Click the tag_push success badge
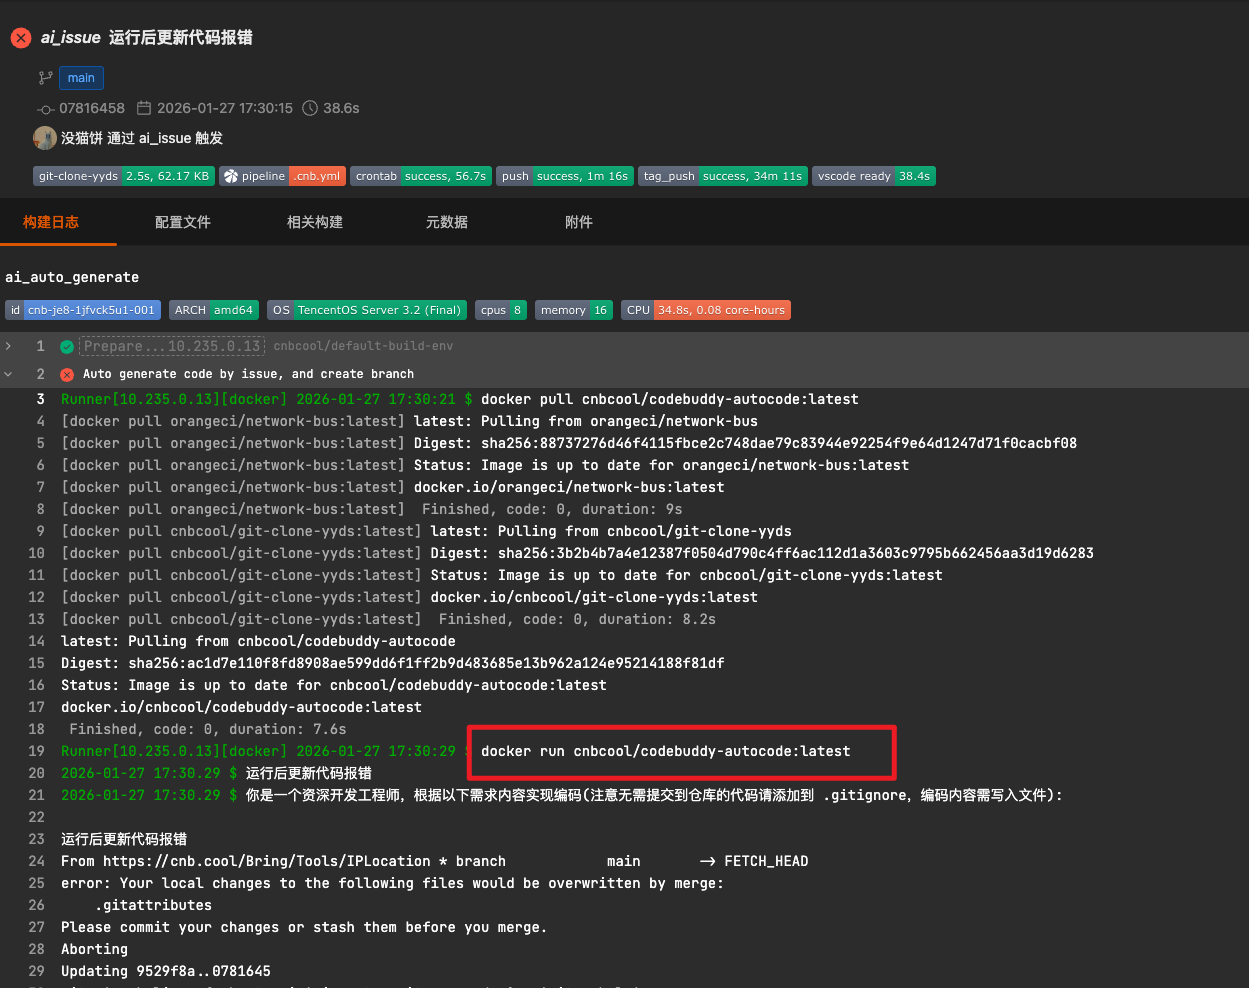The width and height of the screenshot is (1249, 988). (x=722, y=176)
